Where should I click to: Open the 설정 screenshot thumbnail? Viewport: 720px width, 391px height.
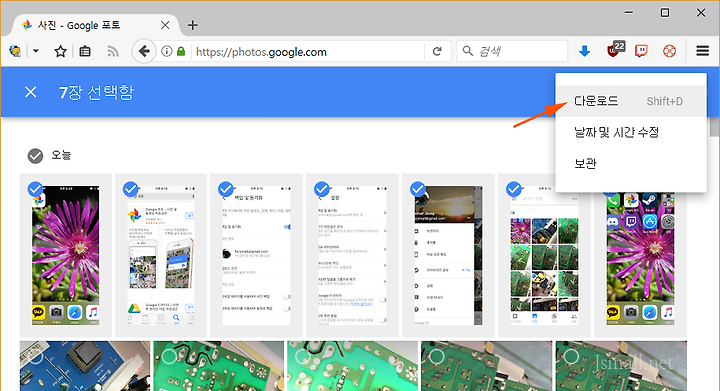(x=352, y=256)
